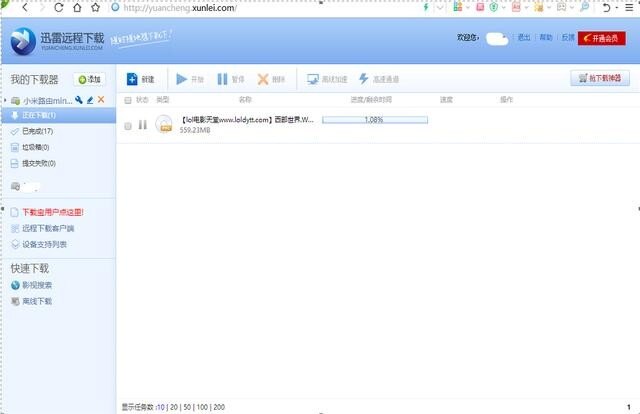640x414 pixels.
Task: Open the browser hamburger menu
Action: pyautogui.click(x=630, y=8)
